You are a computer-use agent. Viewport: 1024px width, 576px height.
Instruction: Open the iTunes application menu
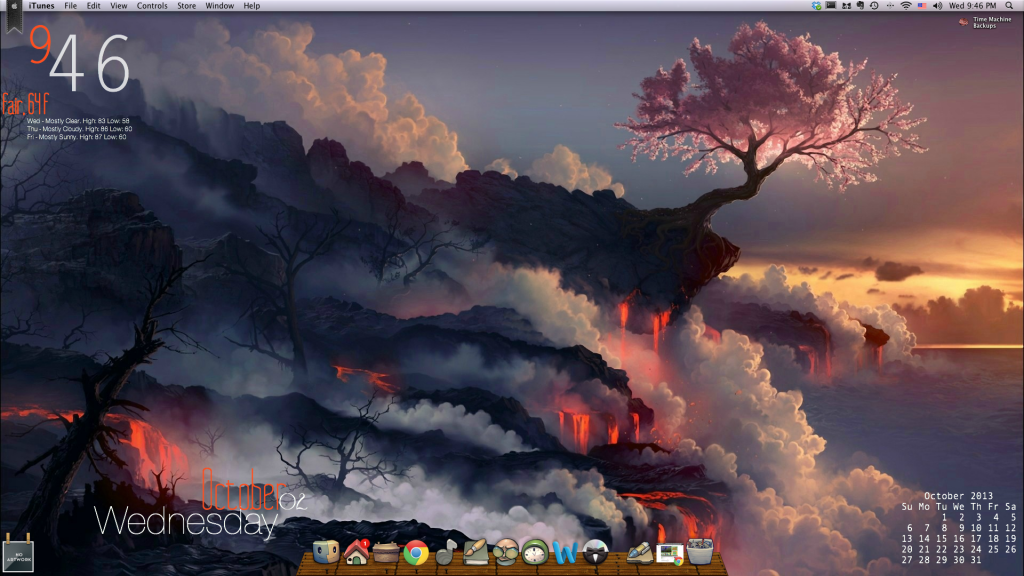[x=41, y=6]
